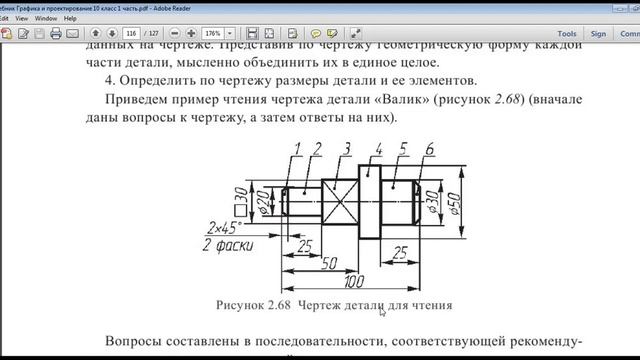640x360 pixels.
Task: Print the document with printer icon
Action: click(56, 33)
